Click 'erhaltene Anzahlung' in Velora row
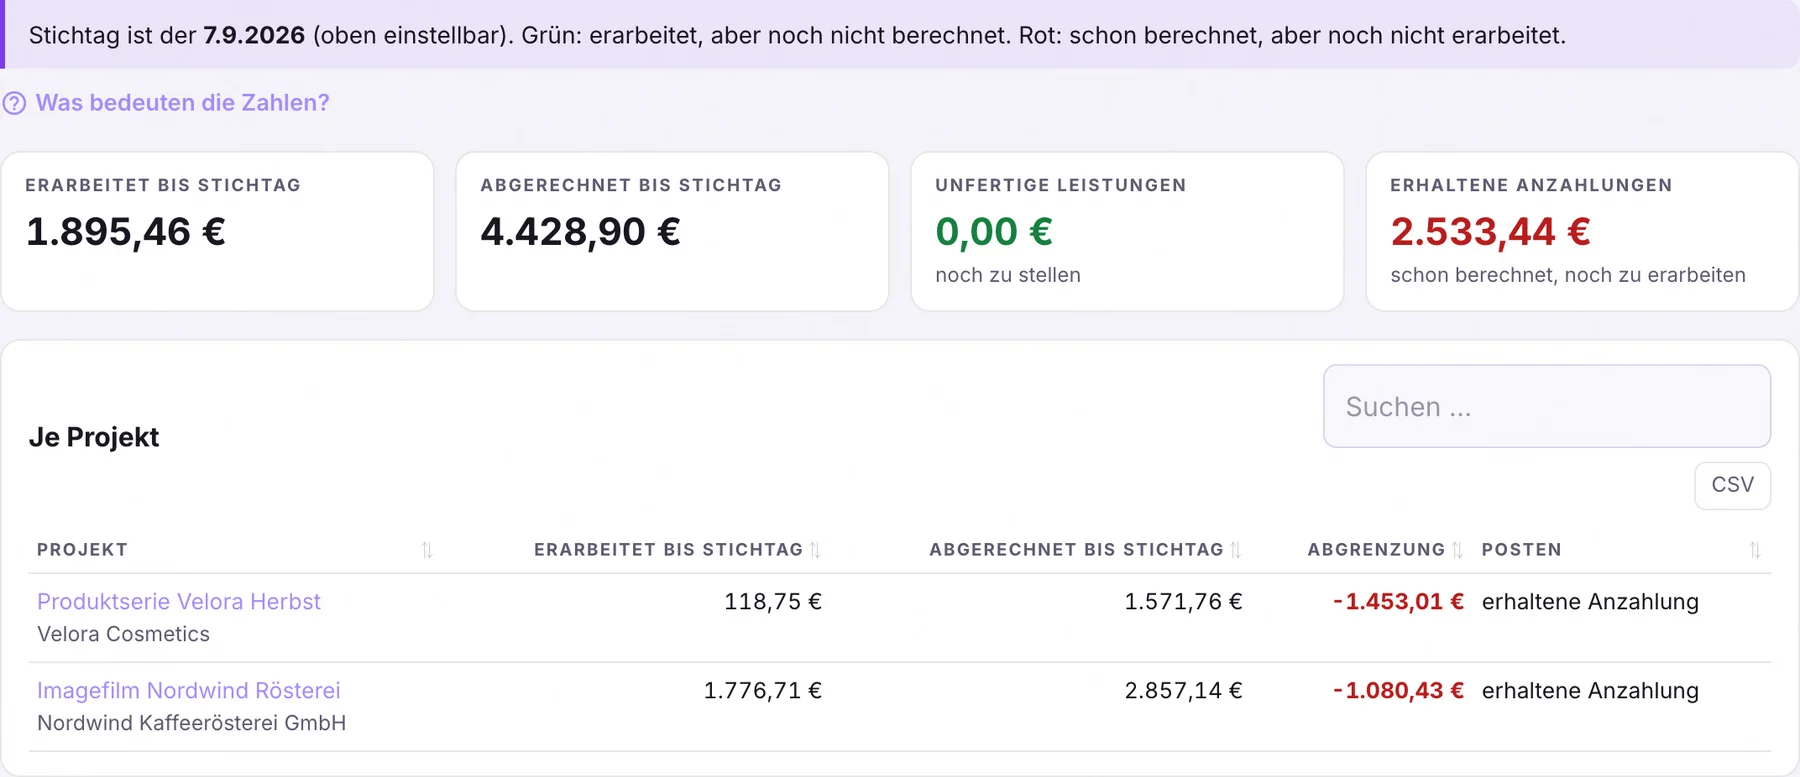 [1590, 602]
